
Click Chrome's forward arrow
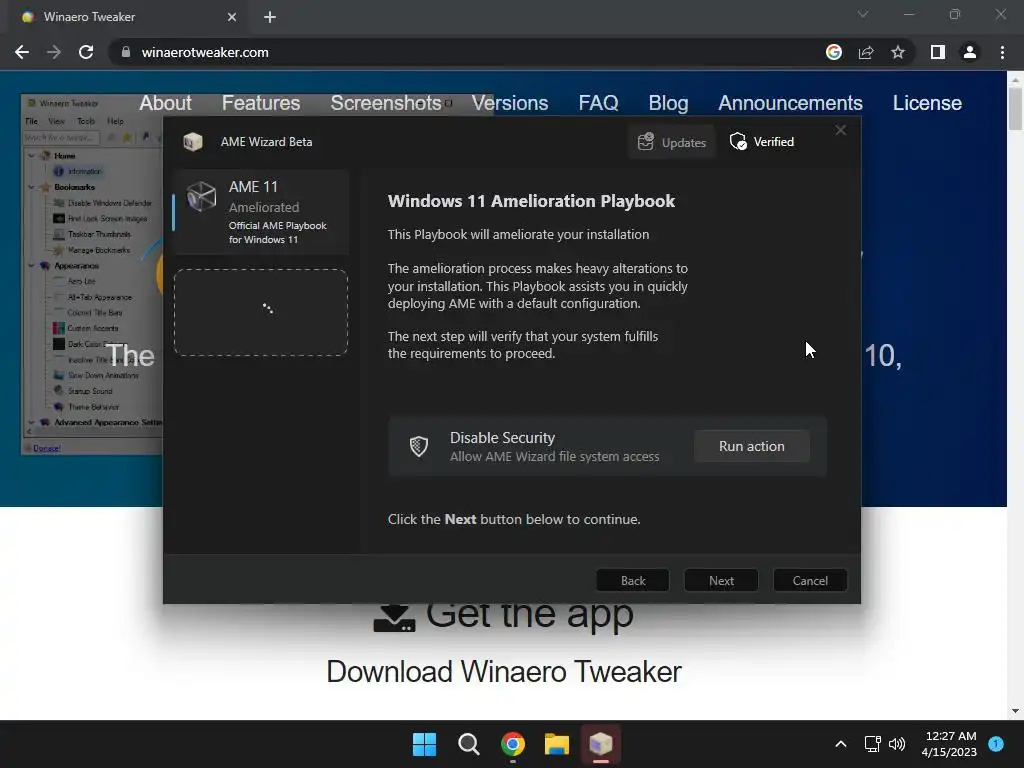(54, 52)
